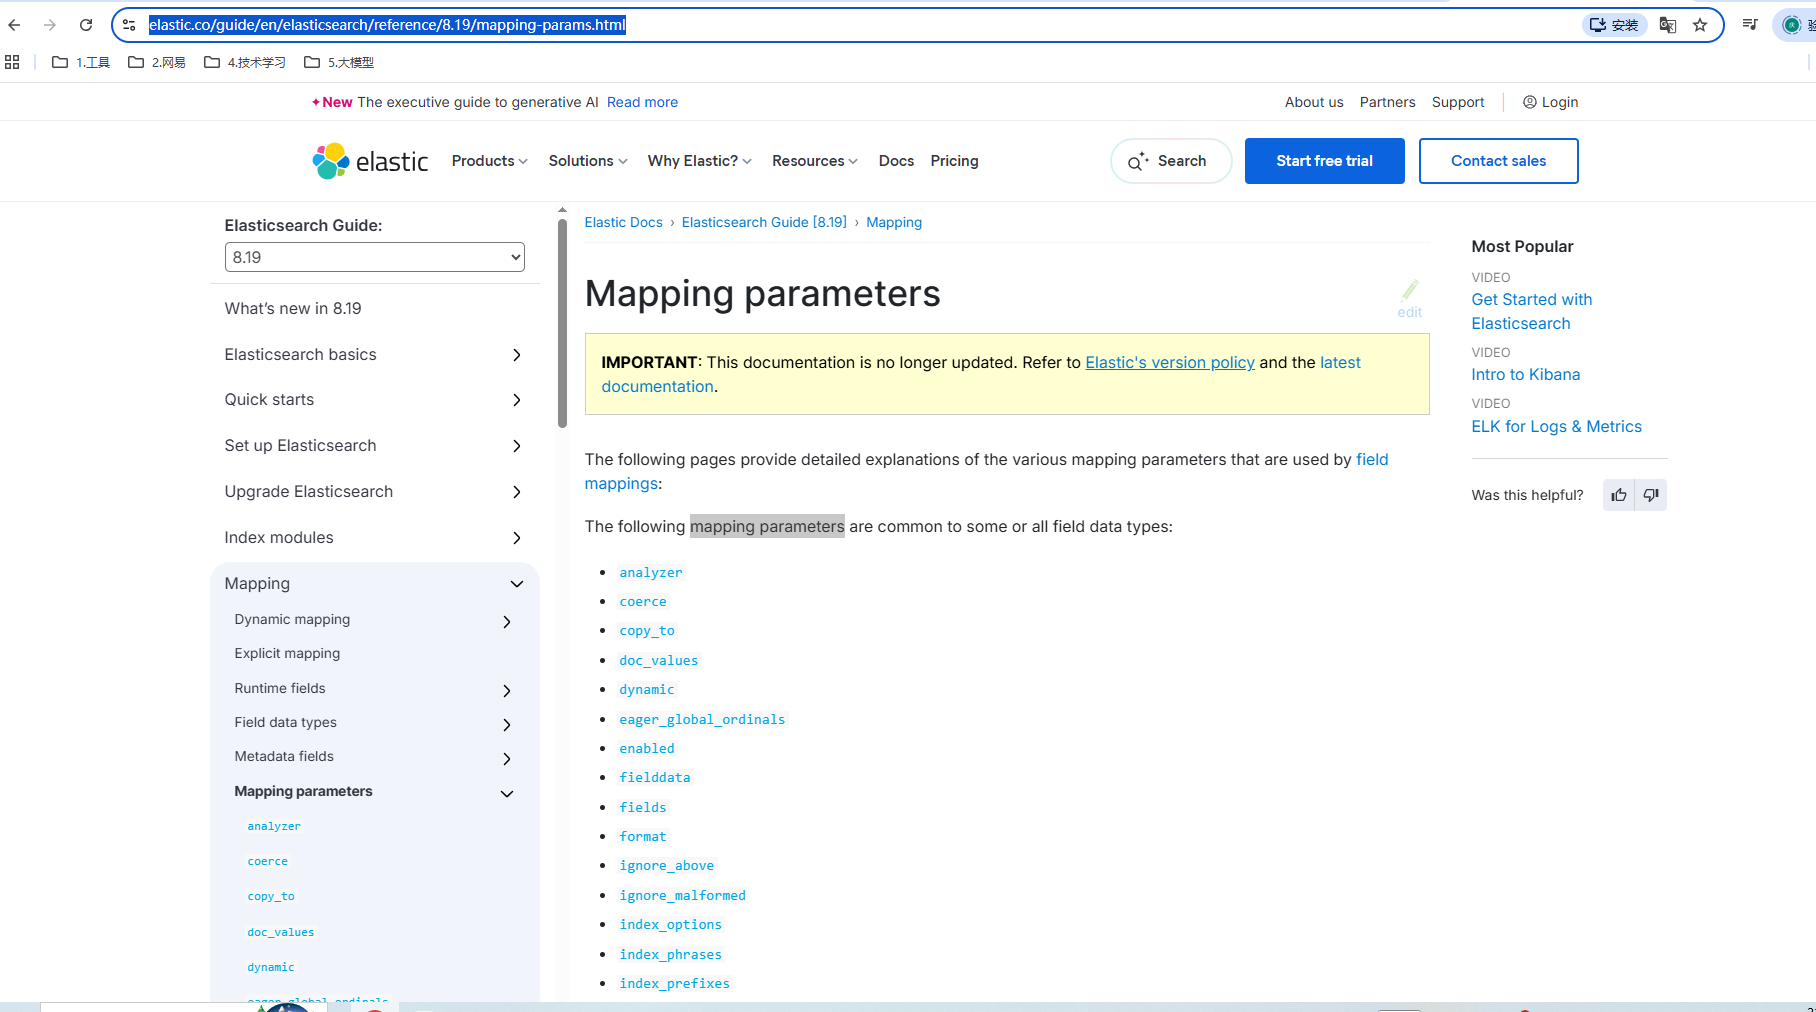Expand the Why Elastic? menu
This screenshot has height=1012, width=1816.
click(699, 161)
